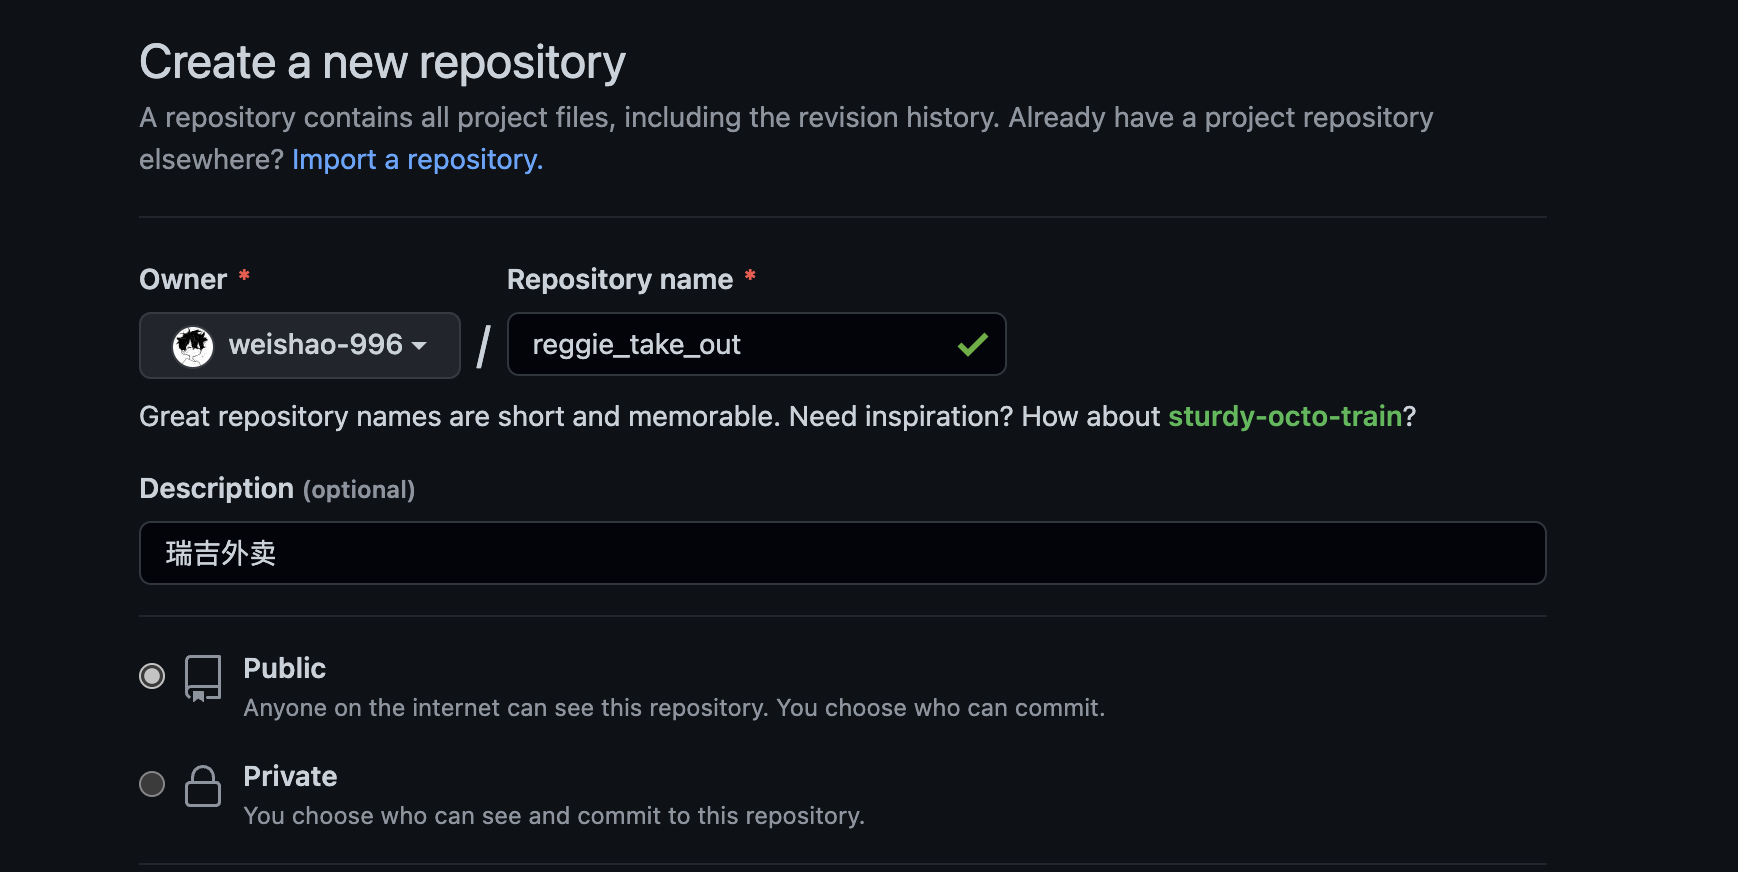The image size is (1738, 872).
Task: Open the Owner dropdown showing weishao-996
Action: [x=300, y=346]
